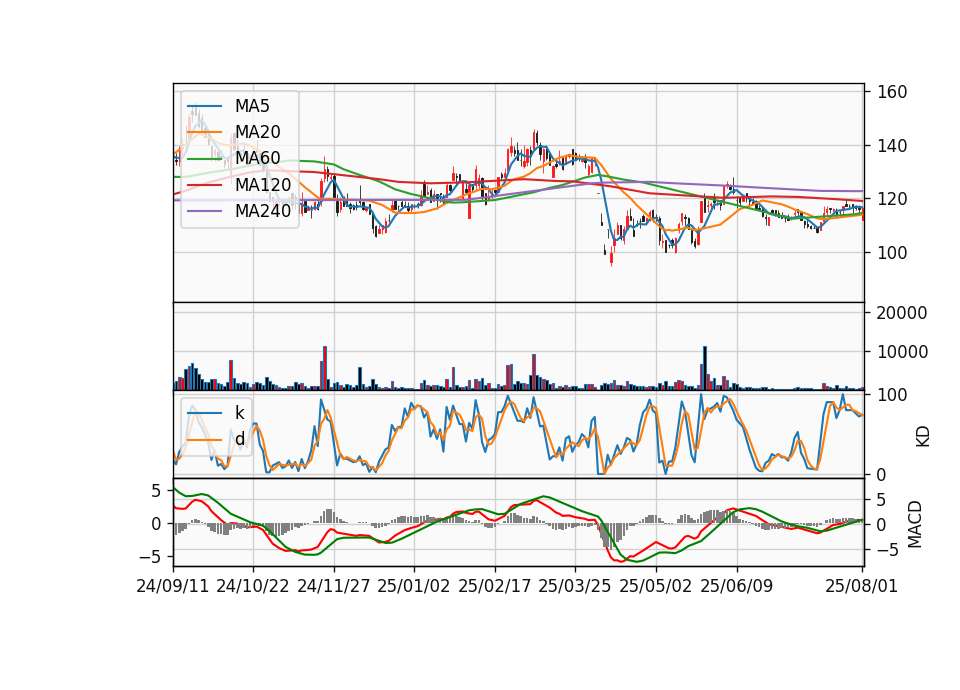Click the 120 price axis tick
Viewport: 960px width, 690px height.
tap(892, 199)
